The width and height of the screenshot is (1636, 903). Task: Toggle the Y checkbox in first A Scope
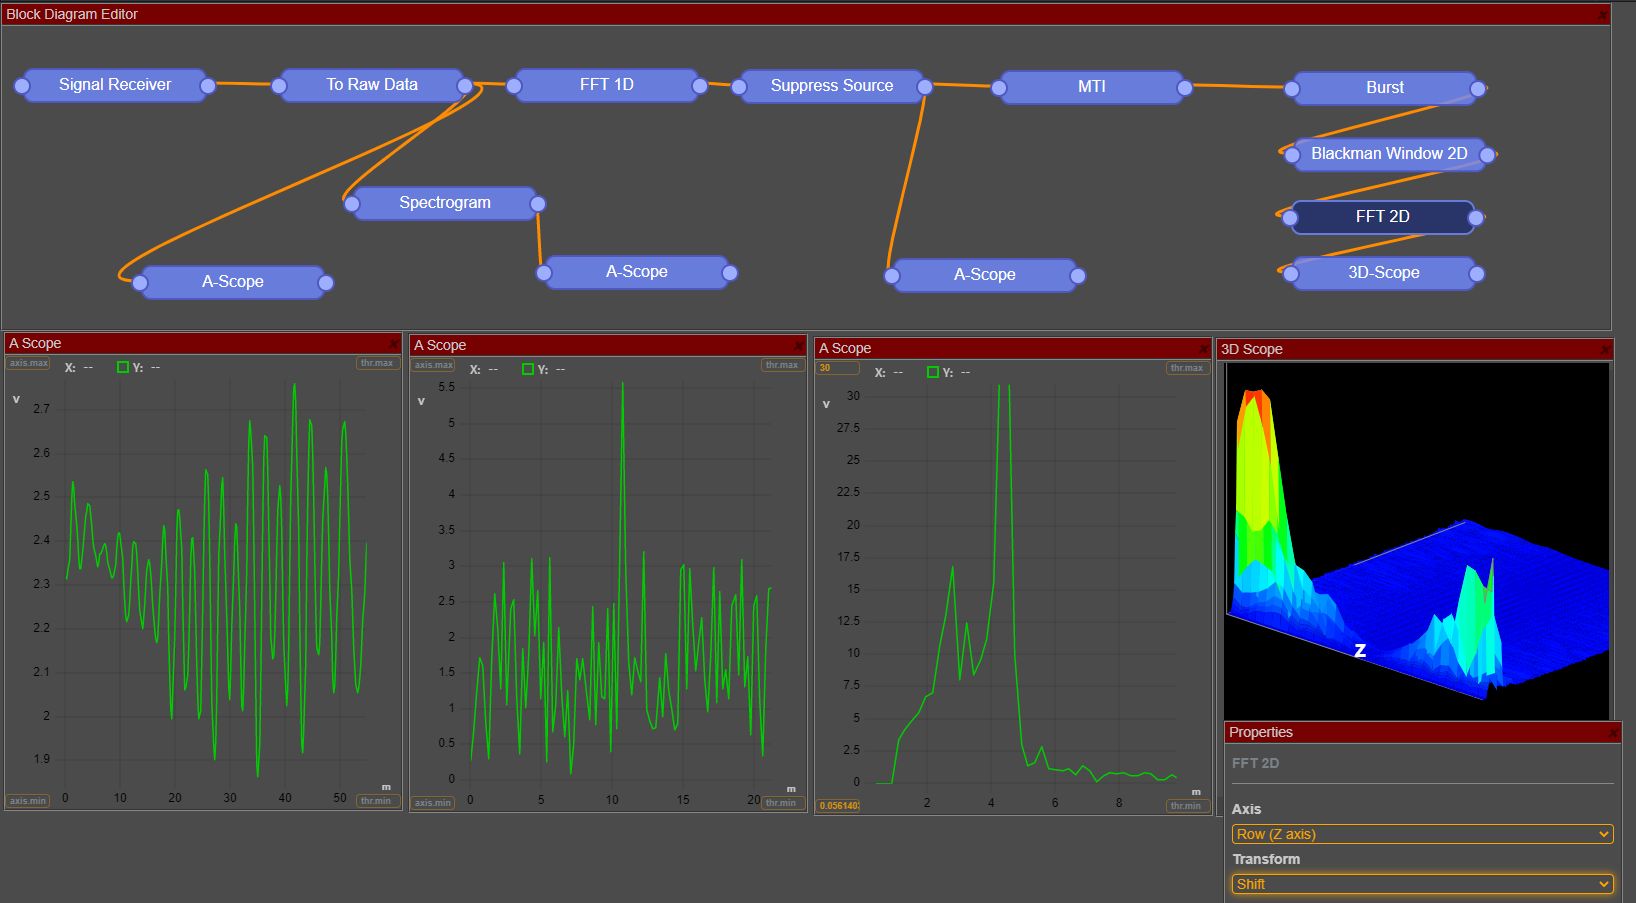(123, 367)
